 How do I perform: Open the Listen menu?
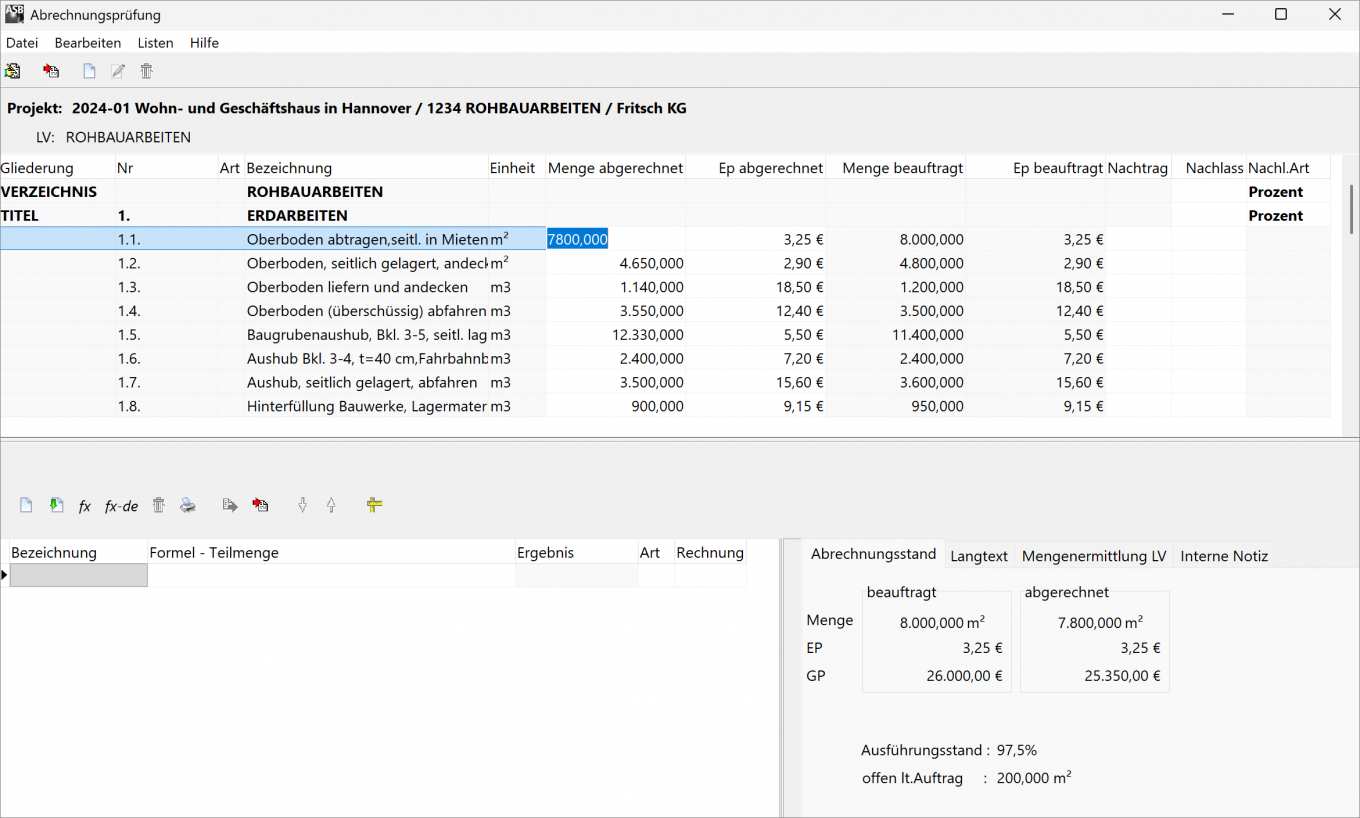[x=155, y=43]
